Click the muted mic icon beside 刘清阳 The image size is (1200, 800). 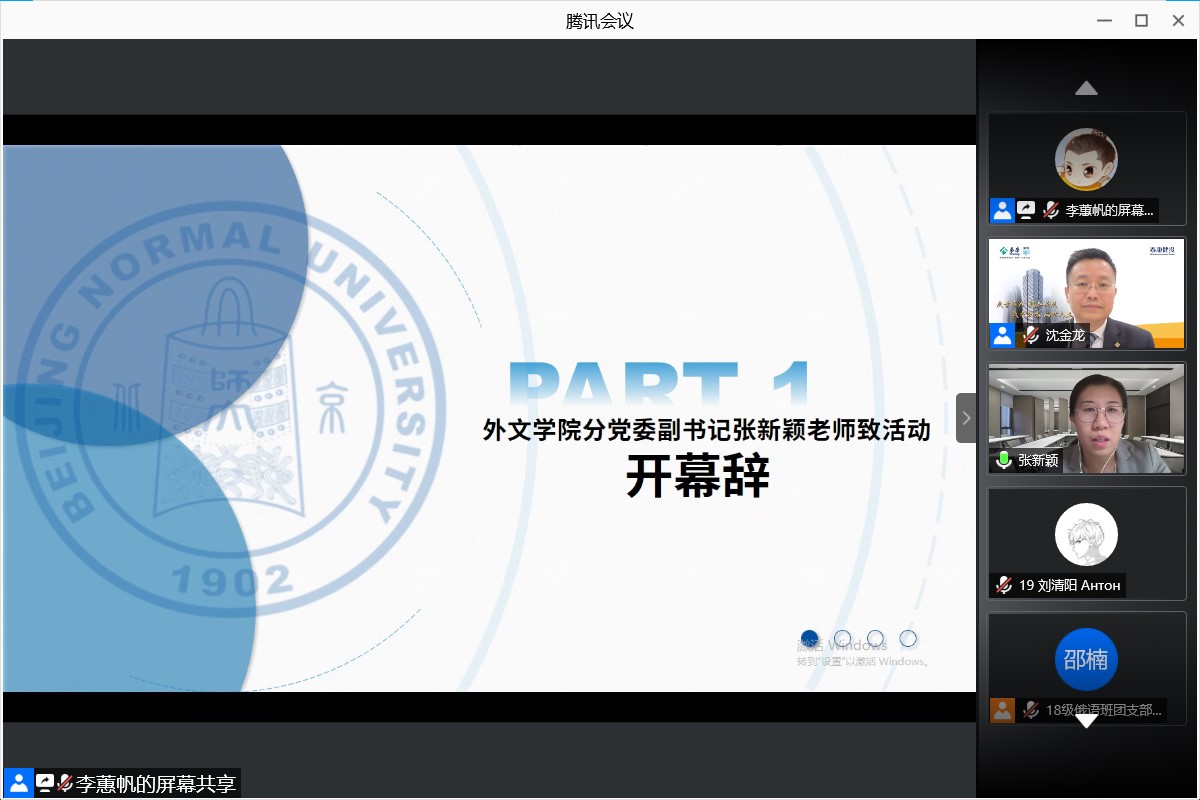[x=1003, y=585]
